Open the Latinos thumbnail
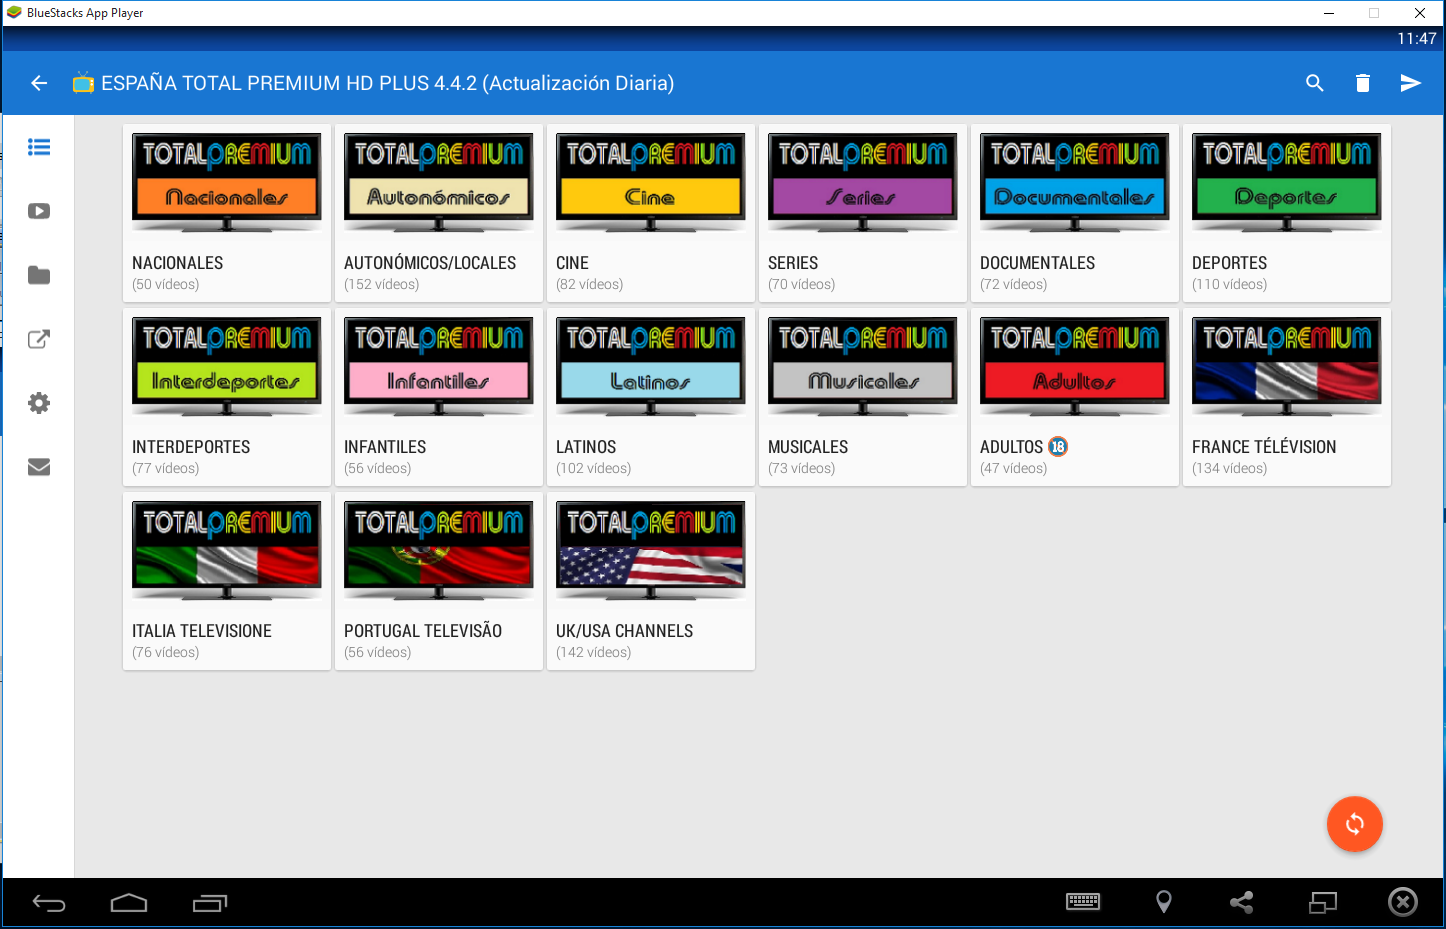Image resolution: width=1446 pixels, height=929 pixels. pyautogui.click(x=651, y=367)
